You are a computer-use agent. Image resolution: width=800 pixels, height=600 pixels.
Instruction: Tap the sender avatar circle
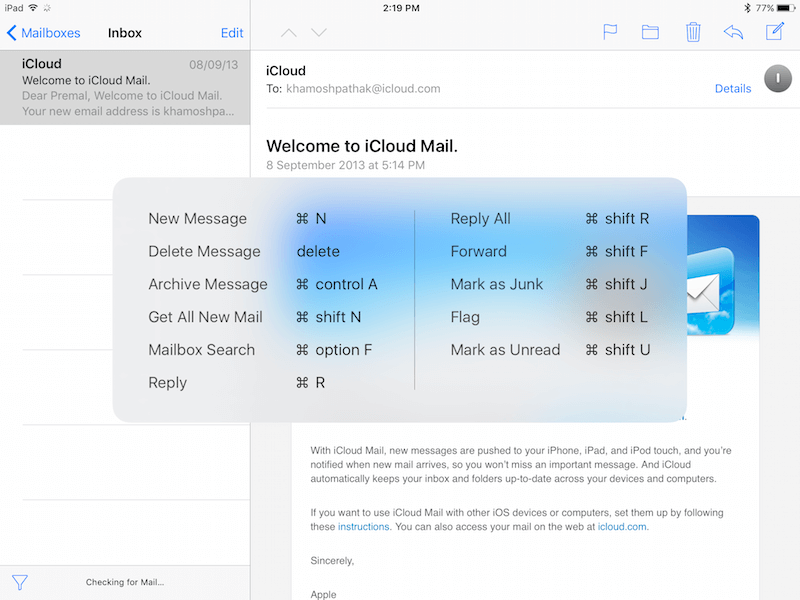(777, 79)
